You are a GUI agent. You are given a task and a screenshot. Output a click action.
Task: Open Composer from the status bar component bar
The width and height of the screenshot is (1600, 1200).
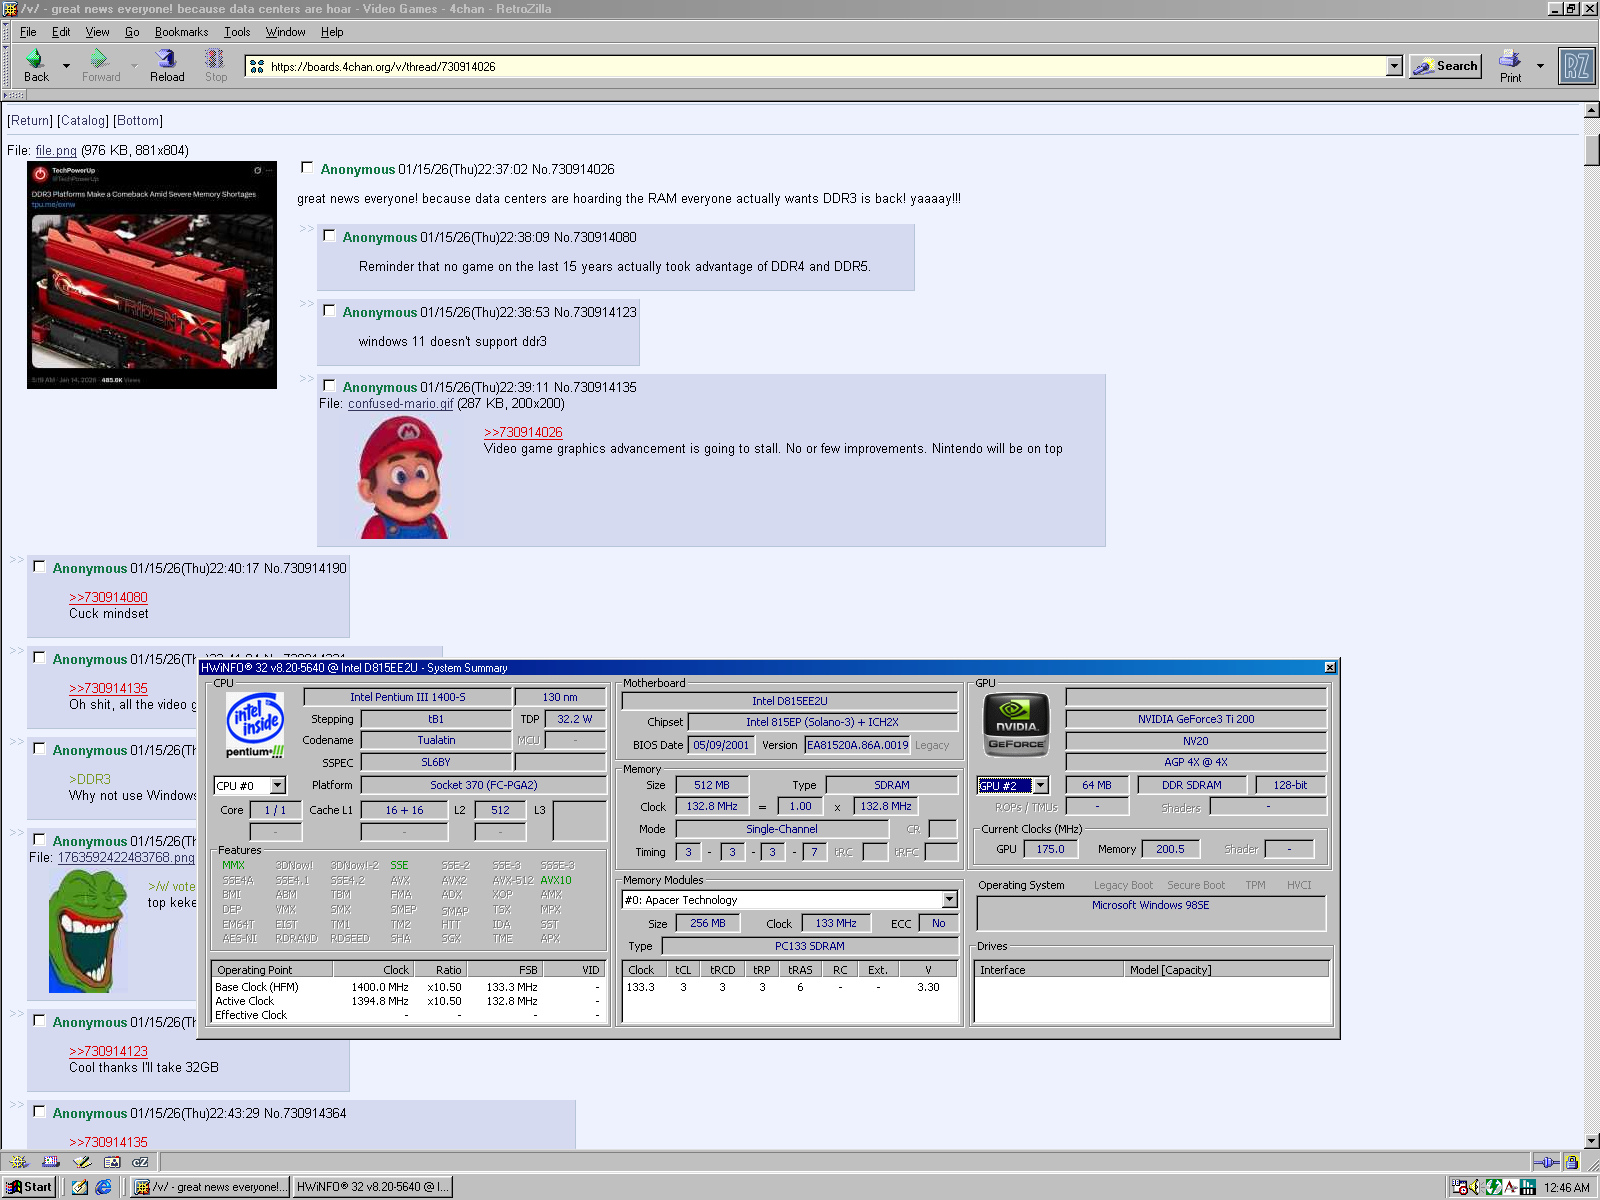click(81, 1162)
